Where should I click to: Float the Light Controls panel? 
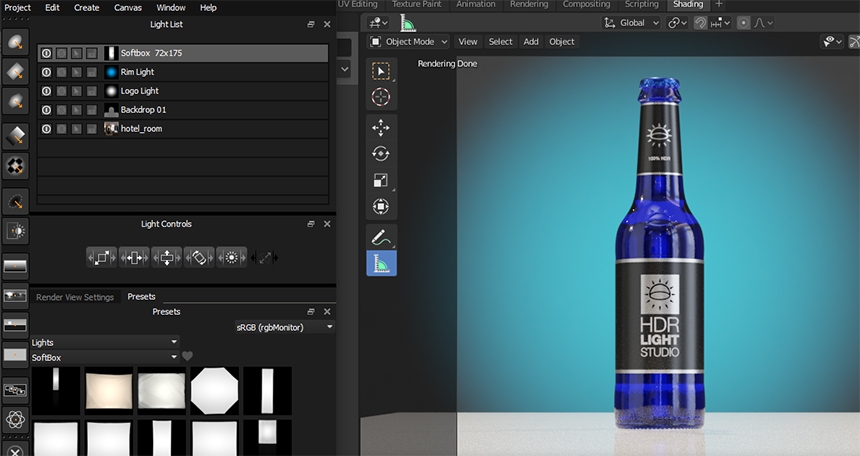(x=311, y=224)
